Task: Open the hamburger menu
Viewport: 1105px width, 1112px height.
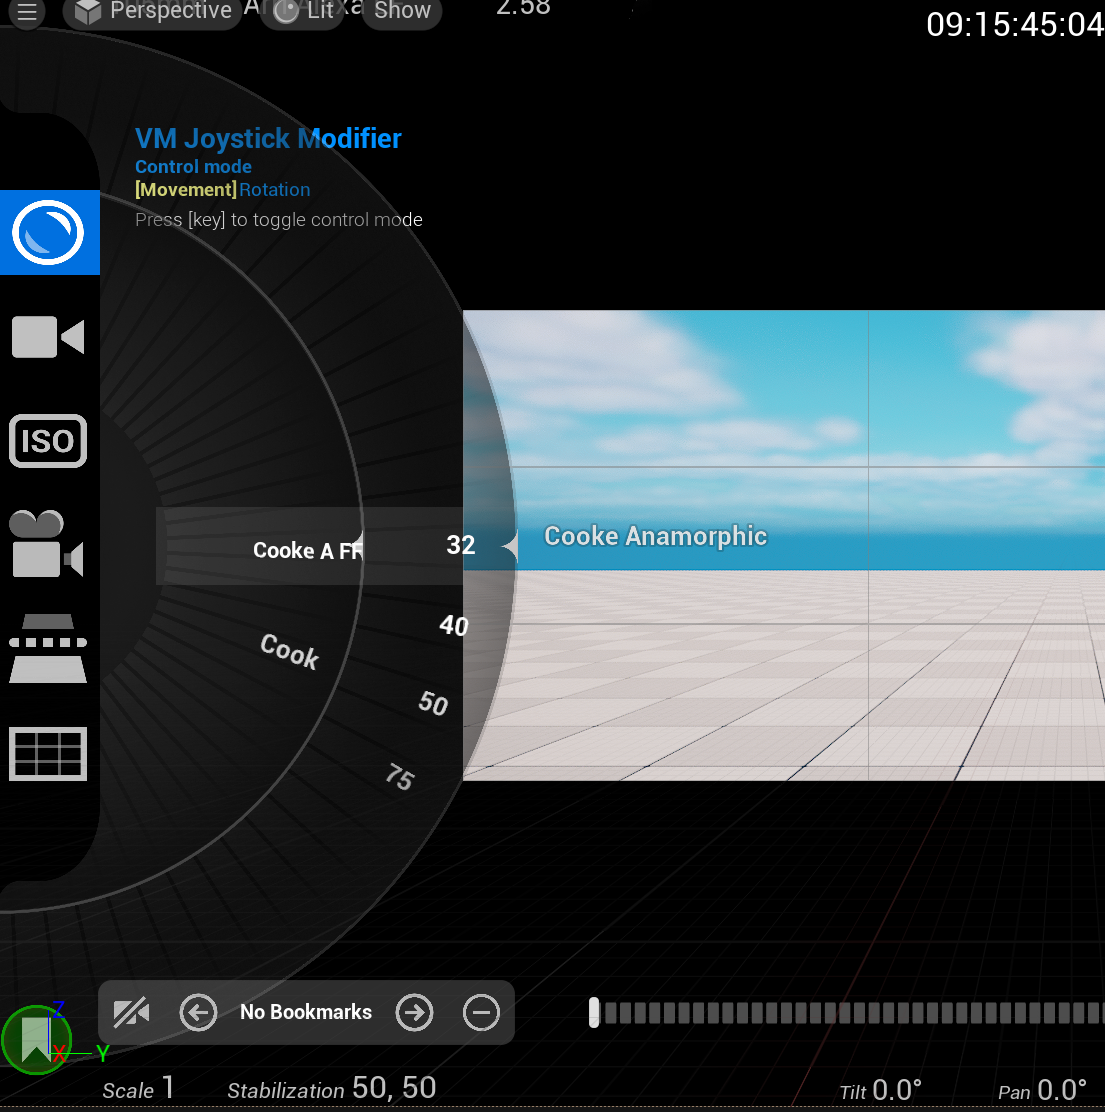Action: click(x=27, y=12)
